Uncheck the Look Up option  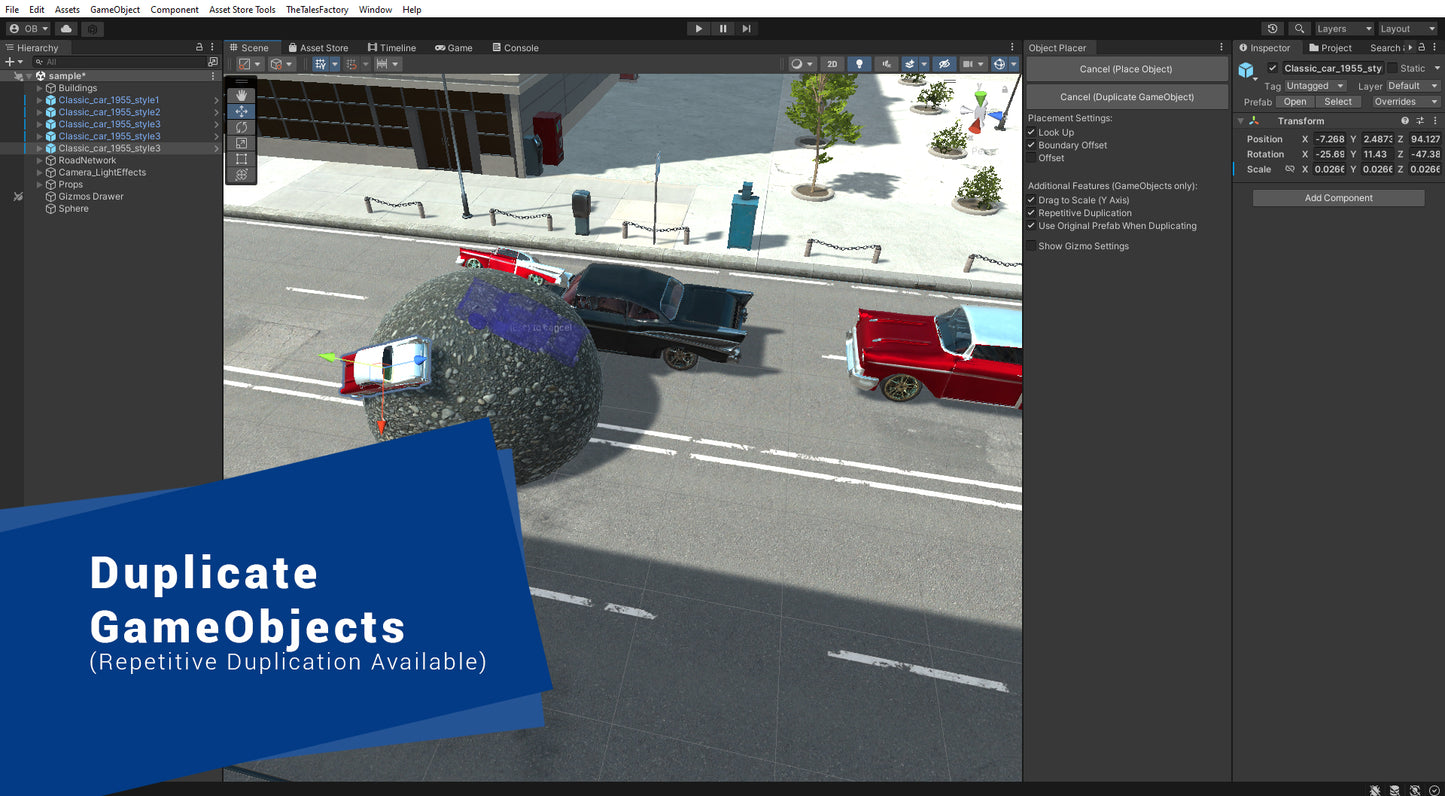point(1032,132)
